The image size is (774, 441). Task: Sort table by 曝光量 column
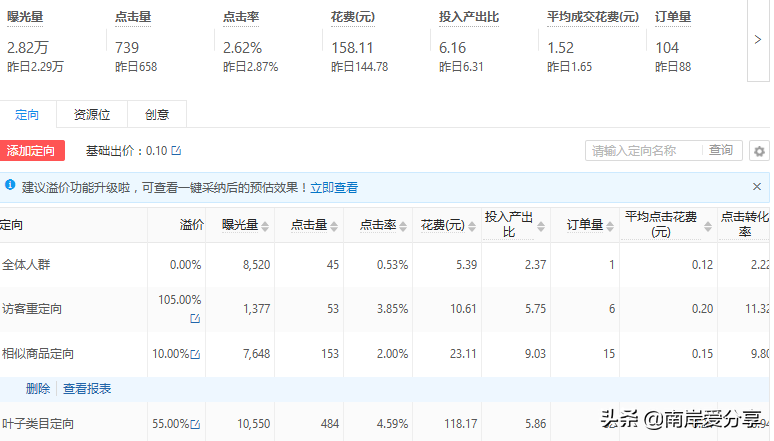tap(265, 226)
